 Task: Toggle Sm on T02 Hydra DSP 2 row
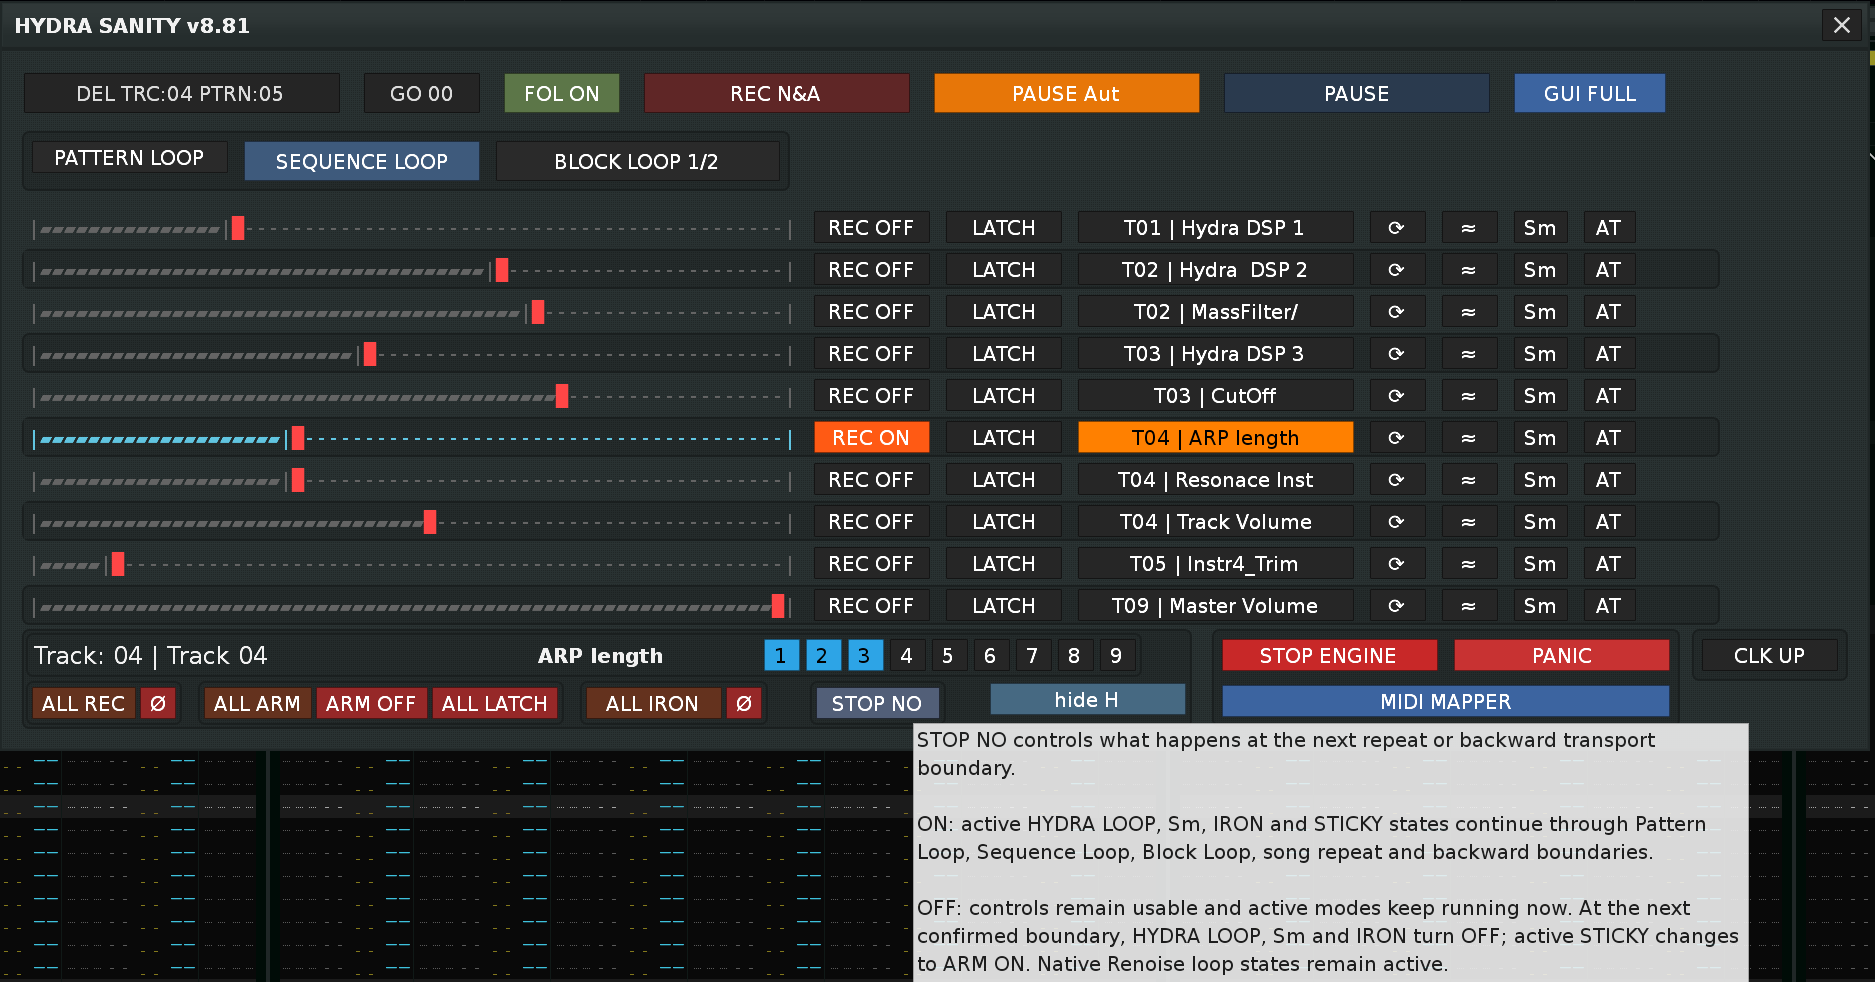(x=1540, y=270)
